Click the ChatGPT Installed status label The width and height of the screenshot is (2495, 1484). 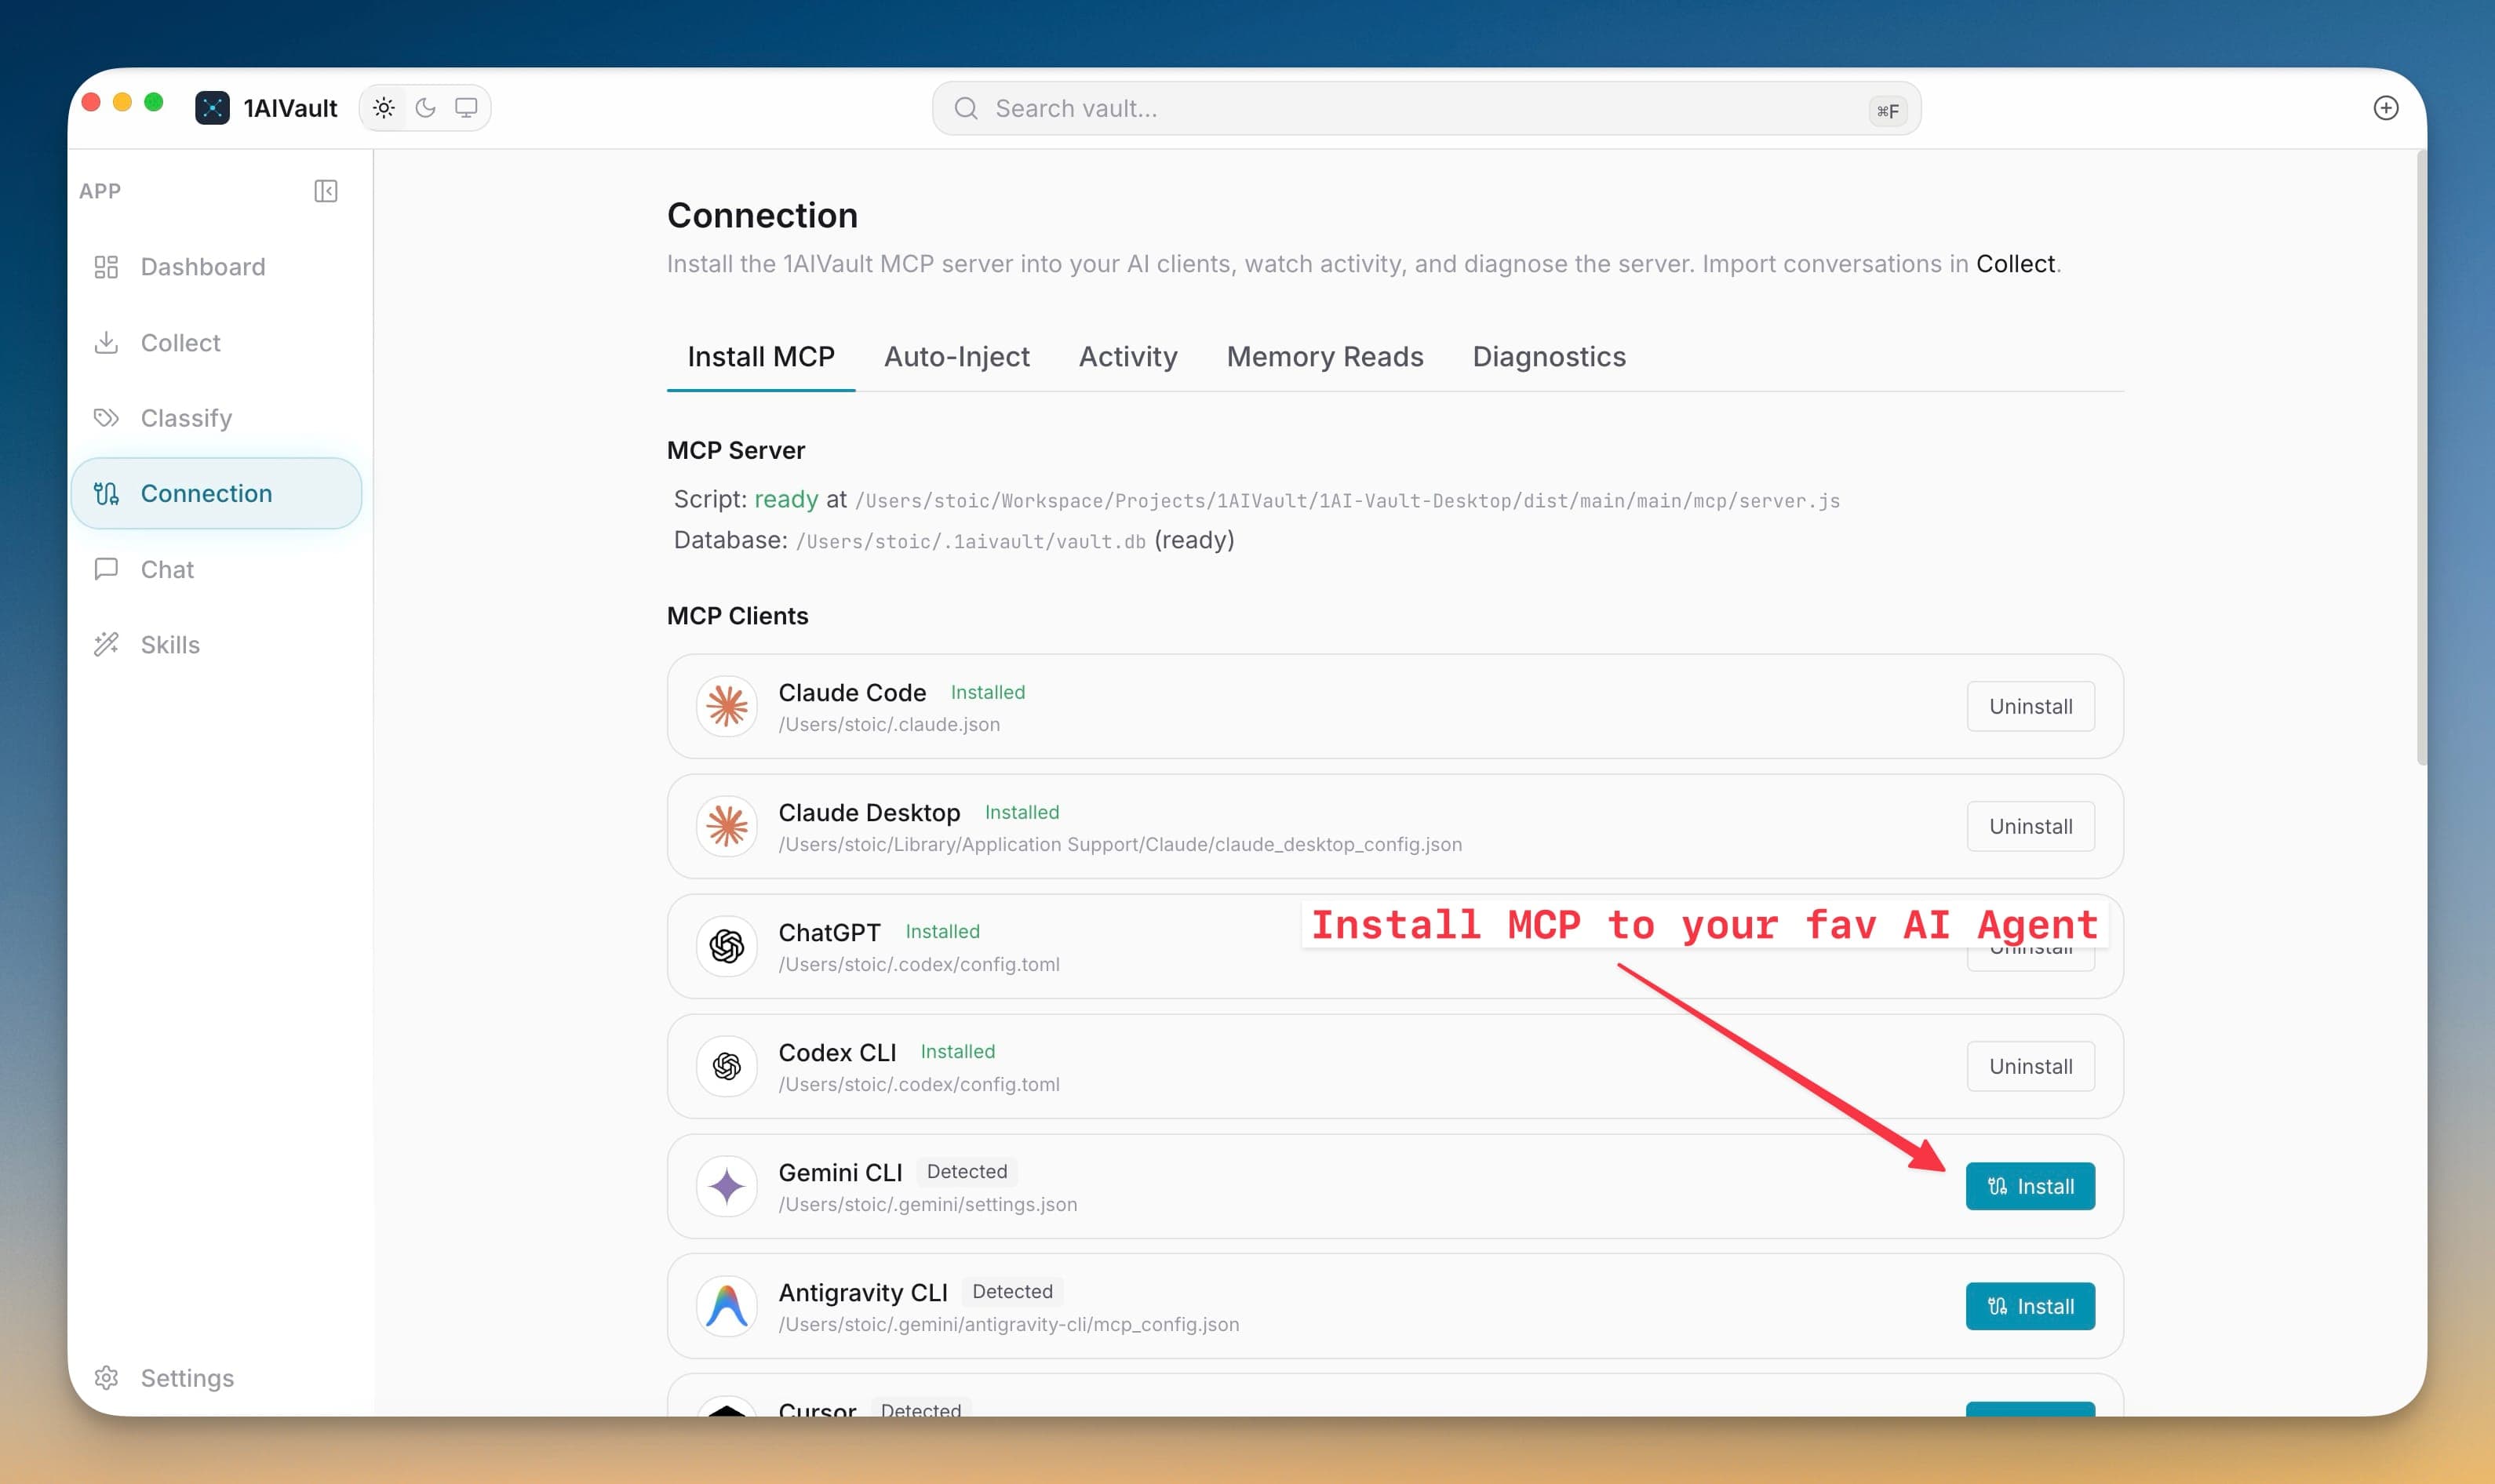click(x=942, y=931)
